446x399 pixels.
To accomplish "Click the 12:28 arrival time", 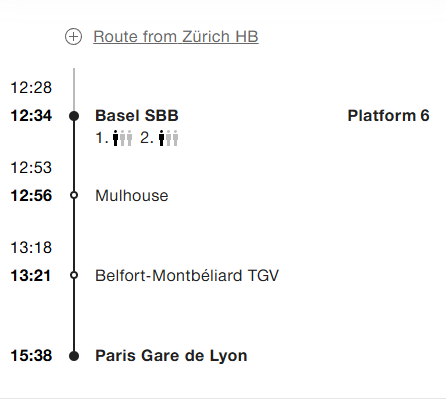I will pyautogui.click(x=31, y=88).
